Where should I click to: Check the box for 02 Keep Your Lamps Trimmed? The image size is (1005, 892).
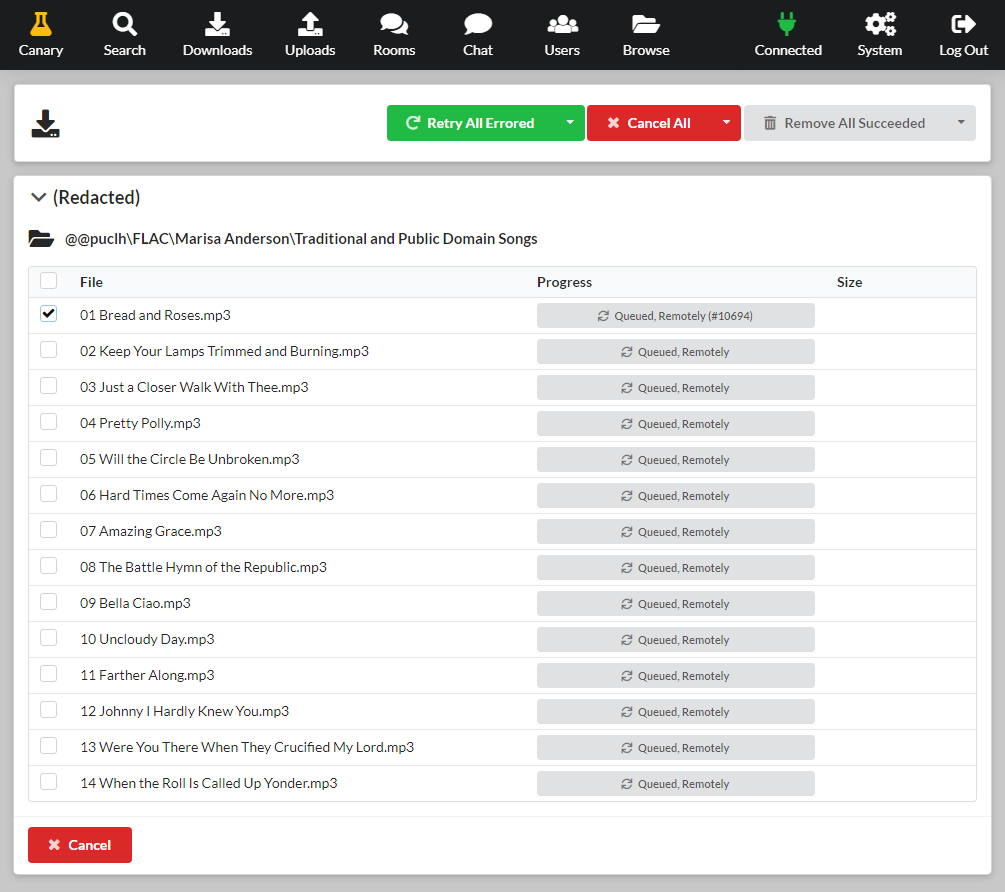(x=48, y=350)
